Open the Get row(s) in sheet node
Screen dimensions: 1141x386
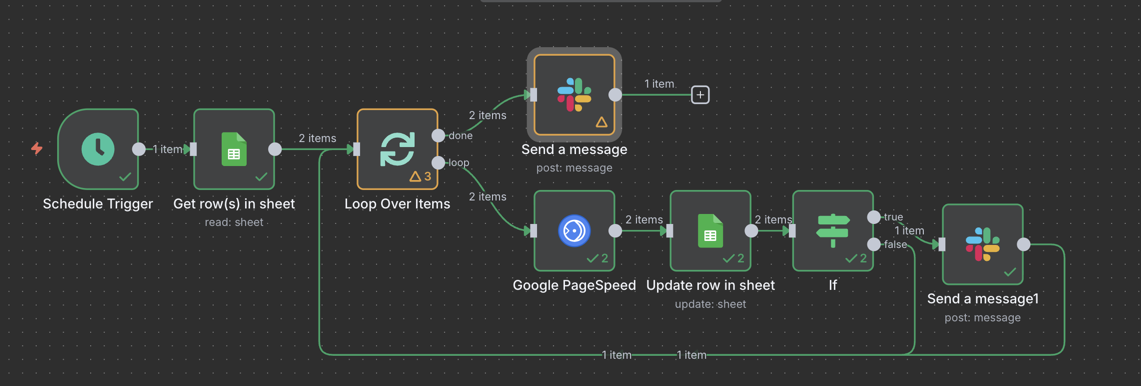pyautogui.click(x=234, y=149)
